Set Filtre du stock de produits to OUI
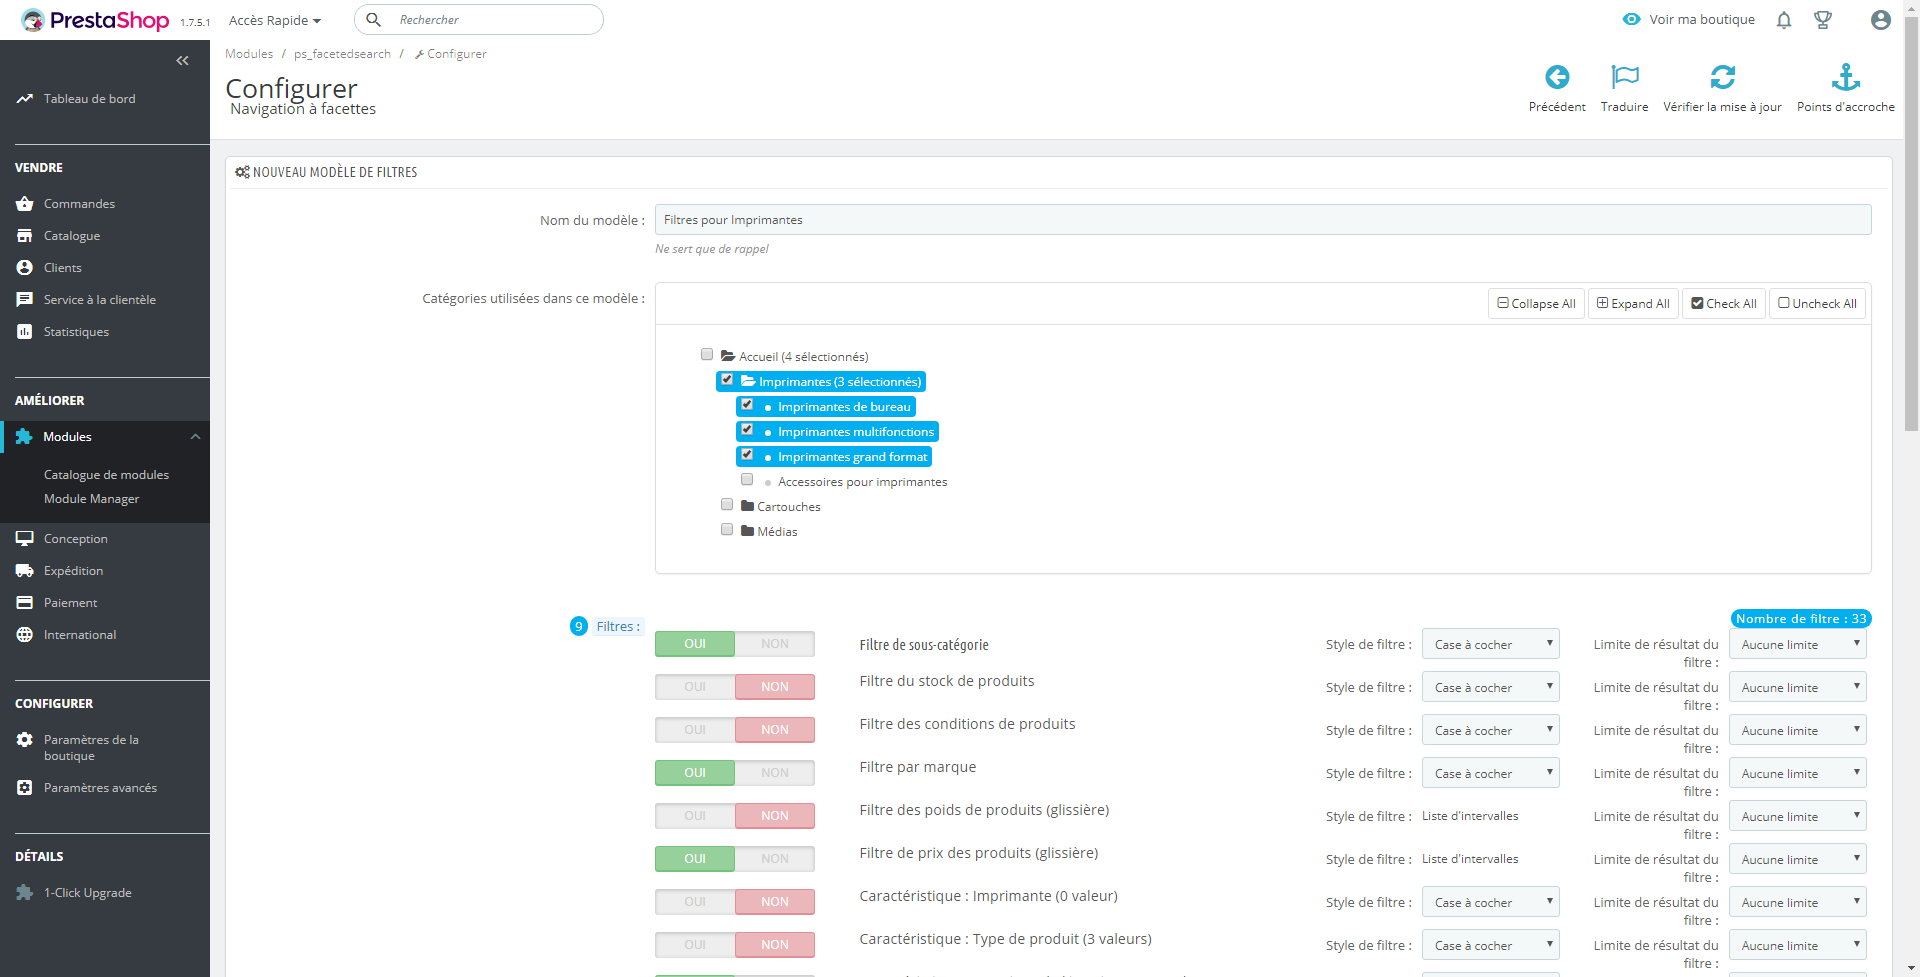The height and width of the screenshot is (977, 1920). coord(695,687)
